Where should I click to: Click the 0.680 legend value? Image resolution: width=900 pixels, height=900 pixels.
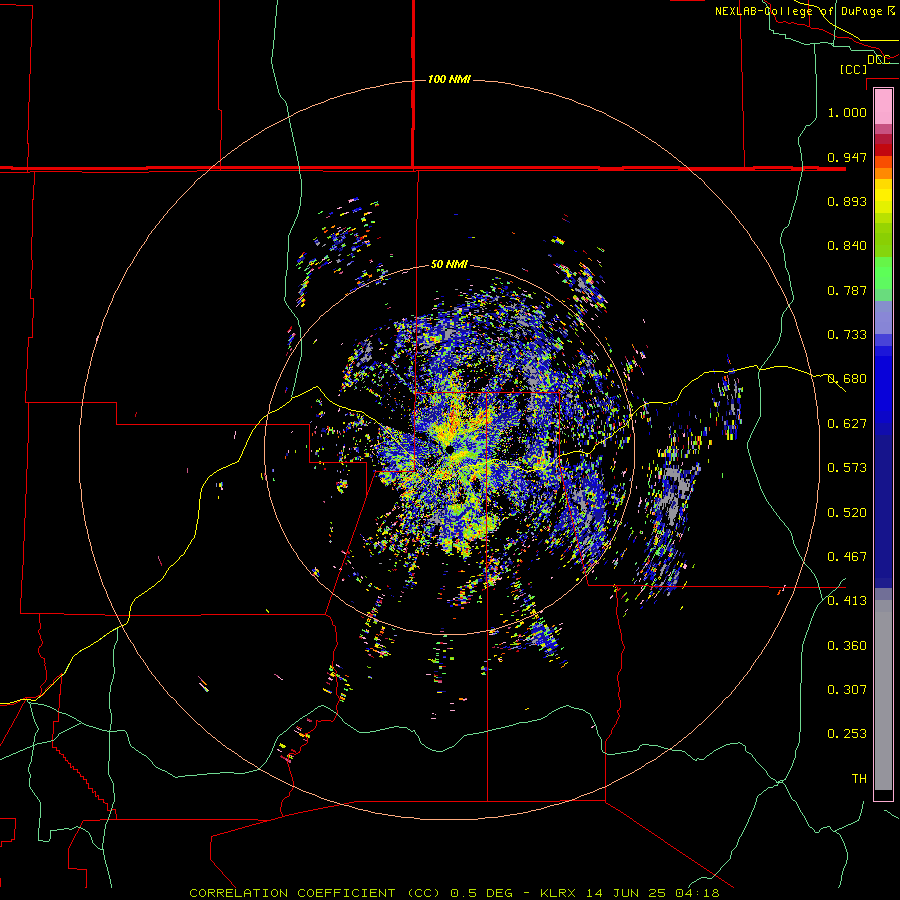(847, 379)
